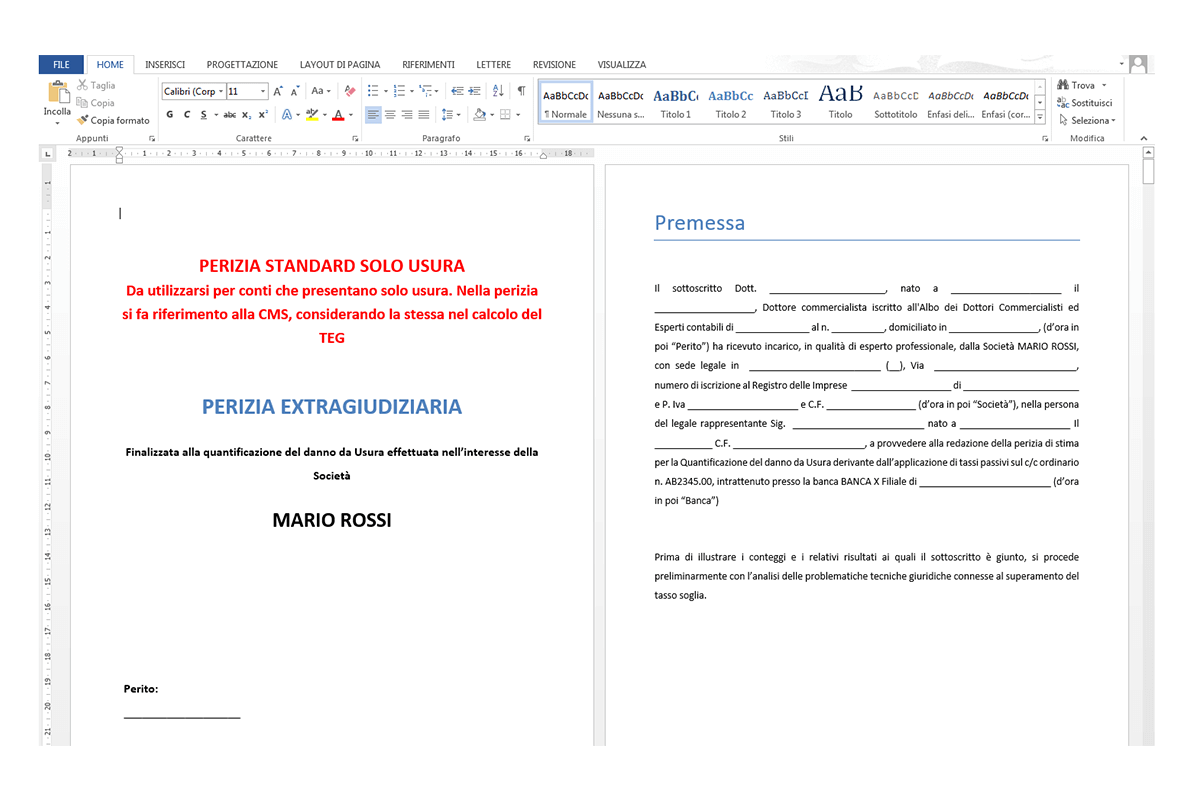1193x800 pixels.
Task: Switch to REVISIONE tab
Action: tap(554, 65)
